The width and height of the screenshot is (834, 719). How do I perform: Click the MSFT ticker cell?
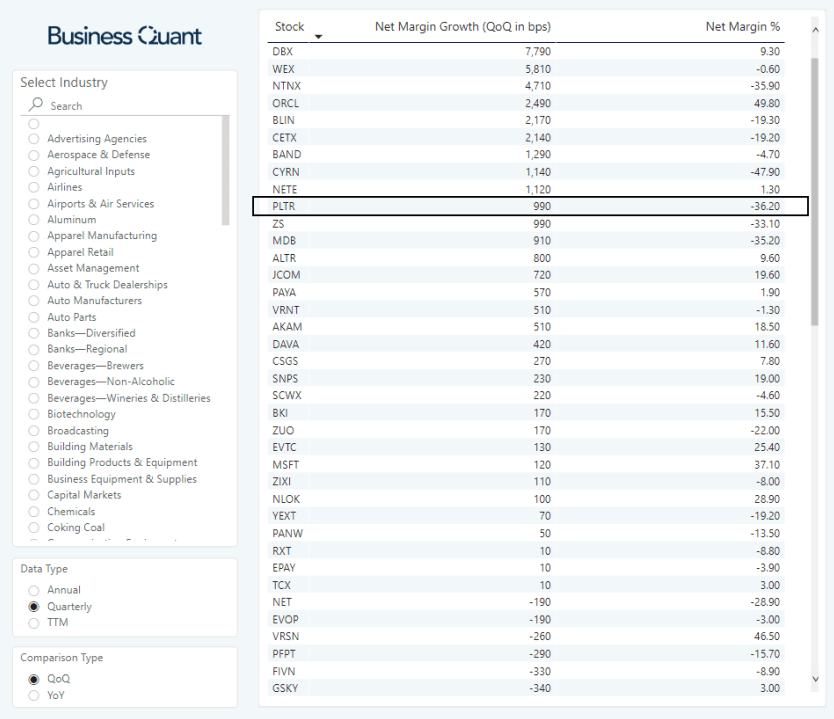(286, 465)
